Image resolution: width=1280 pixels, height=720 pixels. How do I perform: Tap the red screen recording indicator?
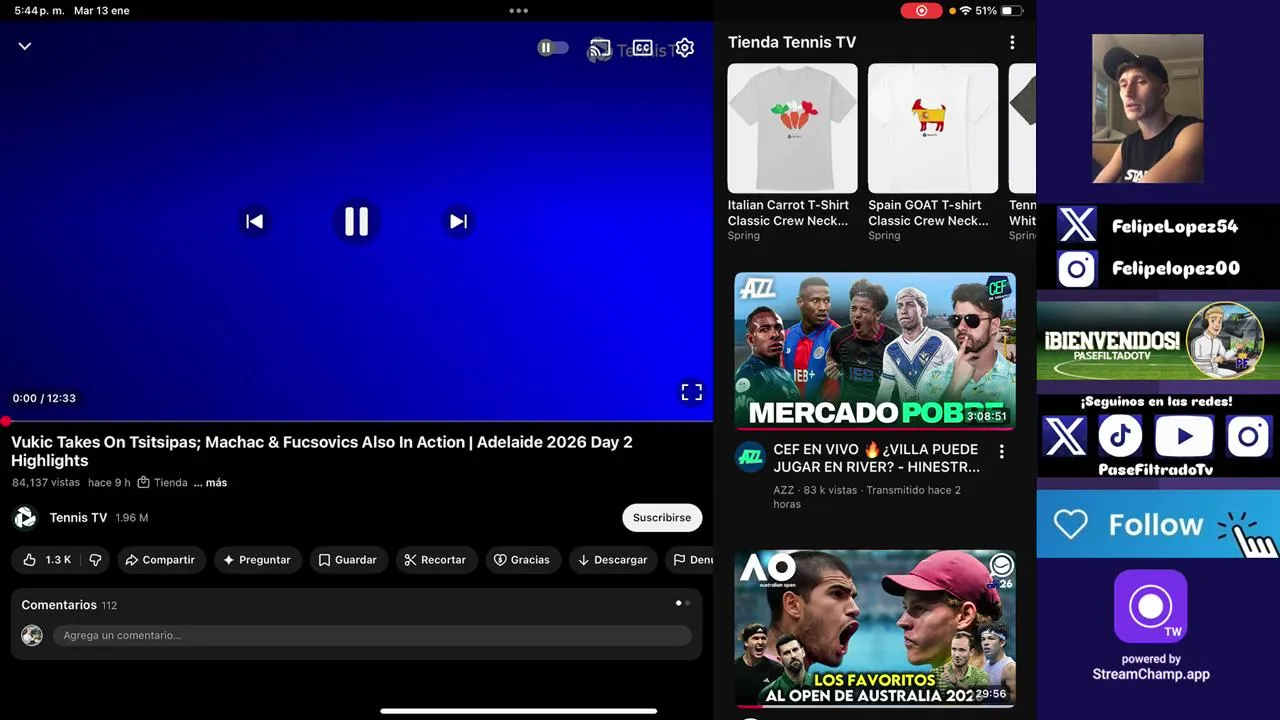[921, 10]
